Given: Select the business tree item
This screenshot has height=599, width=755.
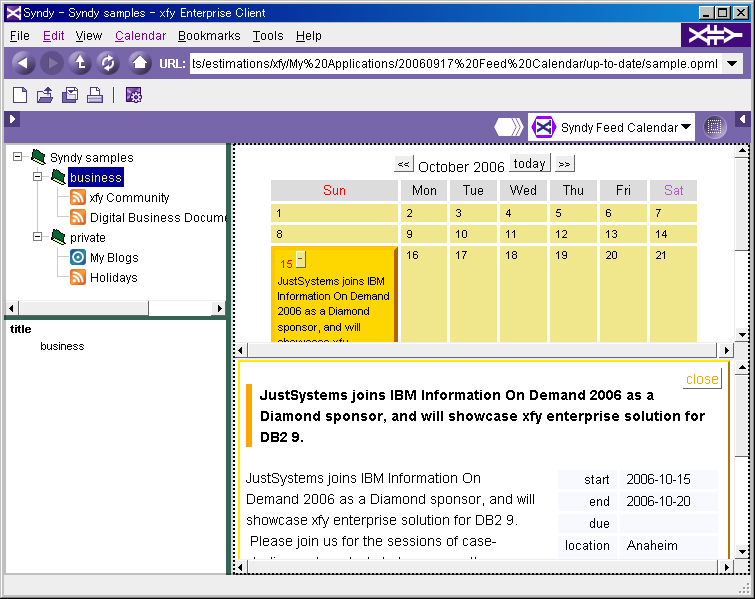Looking at the screenshot, I should (95, 177).
